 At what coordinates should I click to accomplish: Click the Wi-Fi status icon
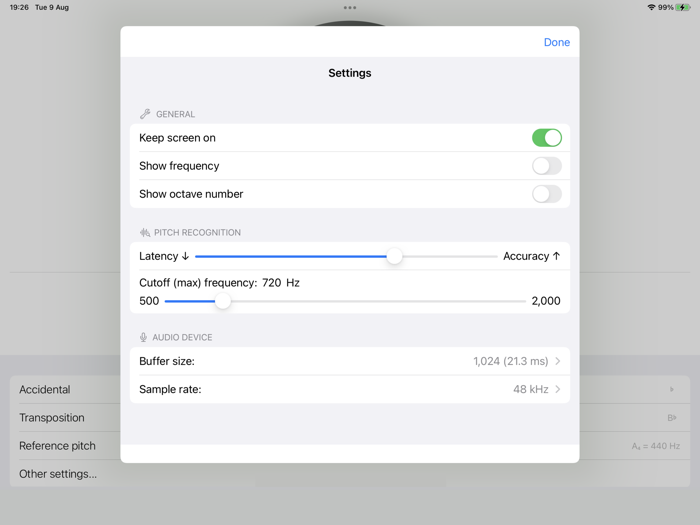pos(651,7)
